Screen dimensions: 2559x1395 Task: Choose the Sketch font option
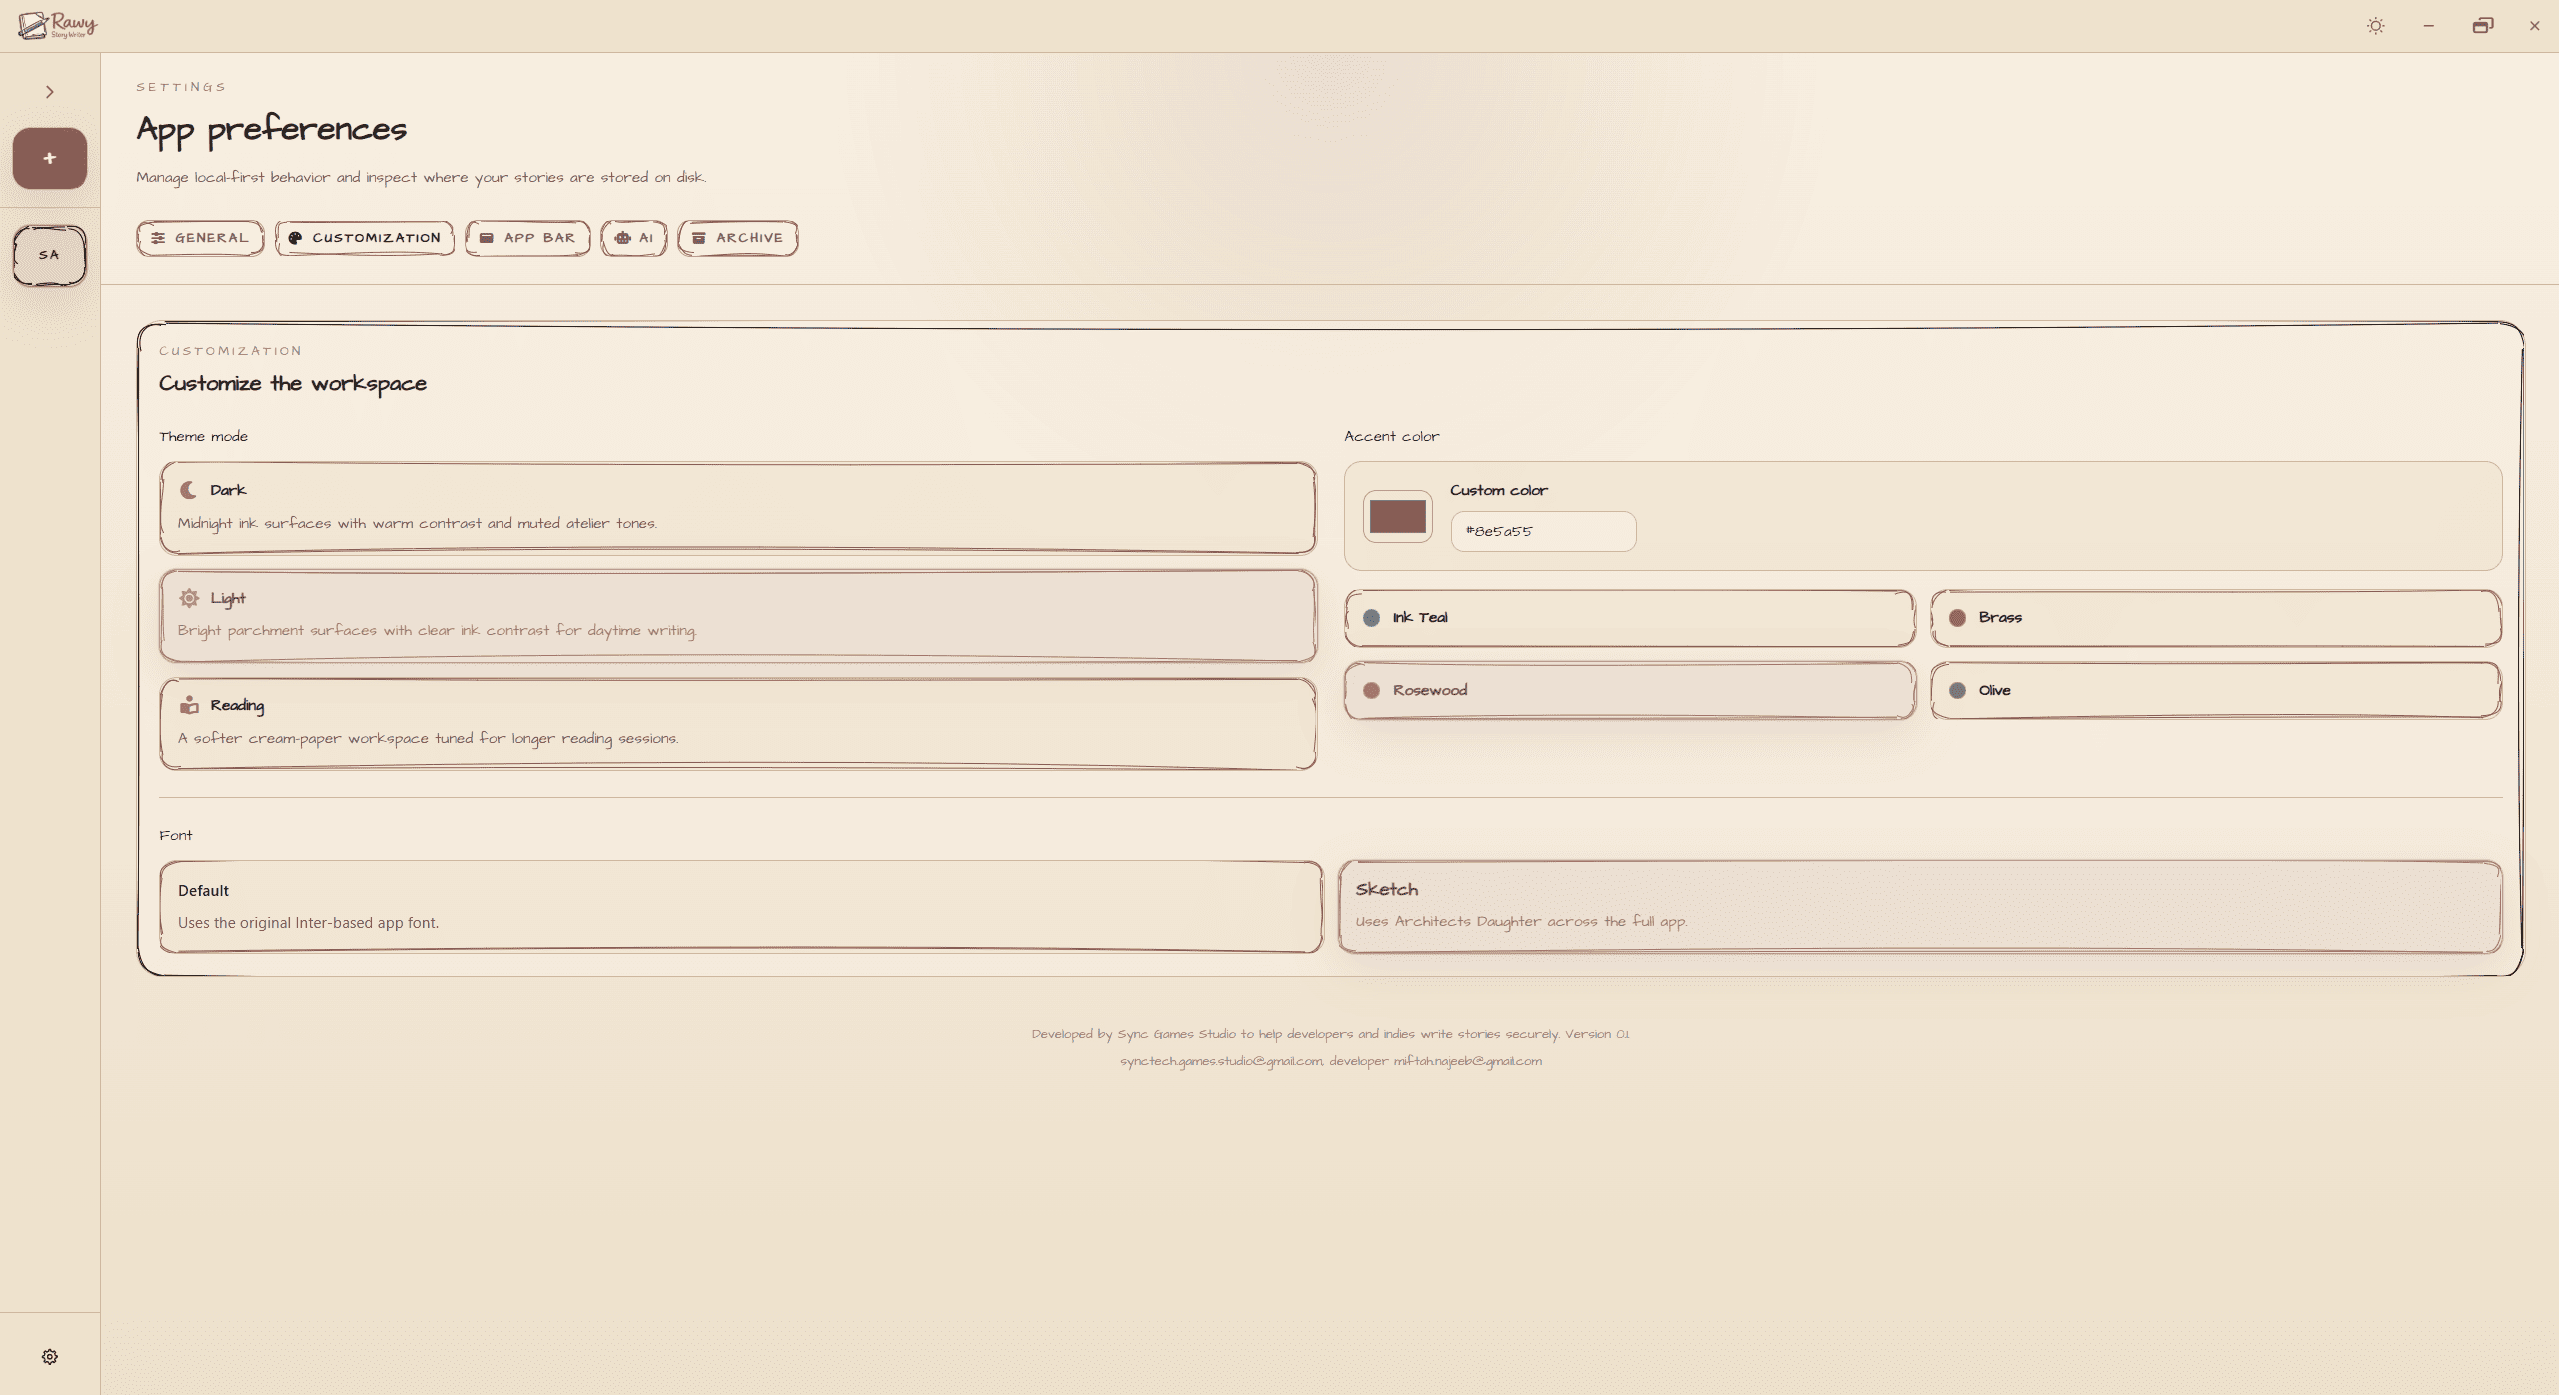tap(1919, 906)
